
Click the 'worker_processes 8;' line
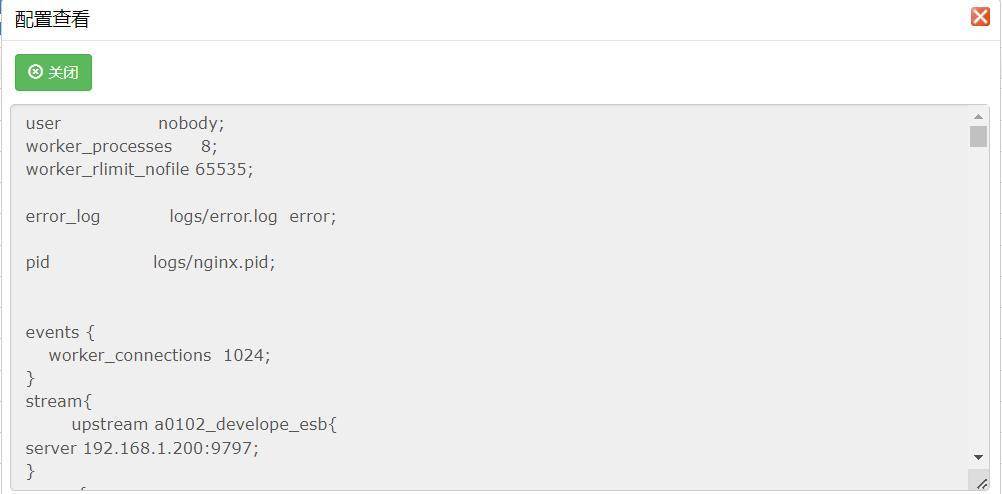[x=121, y=146]
